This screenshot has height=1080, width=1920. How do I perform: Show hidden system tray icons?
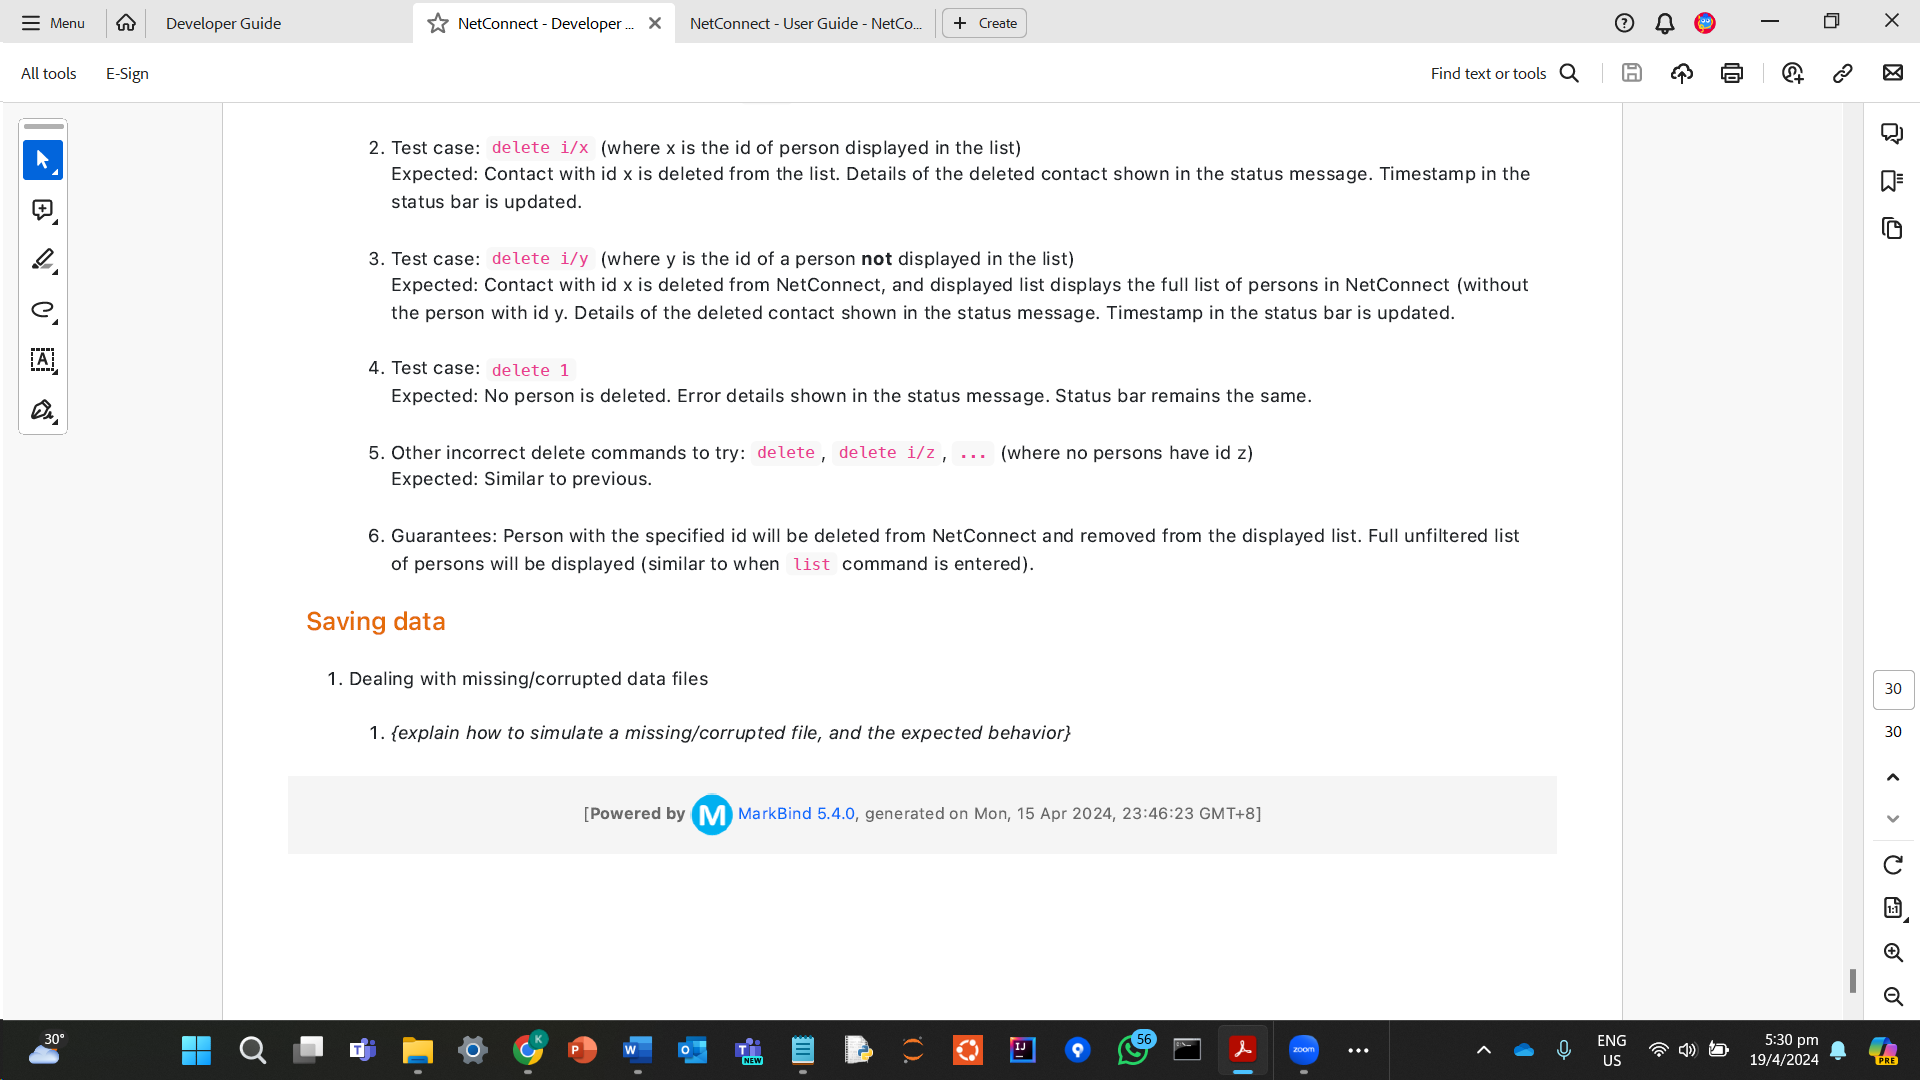click(1484, 1050)
